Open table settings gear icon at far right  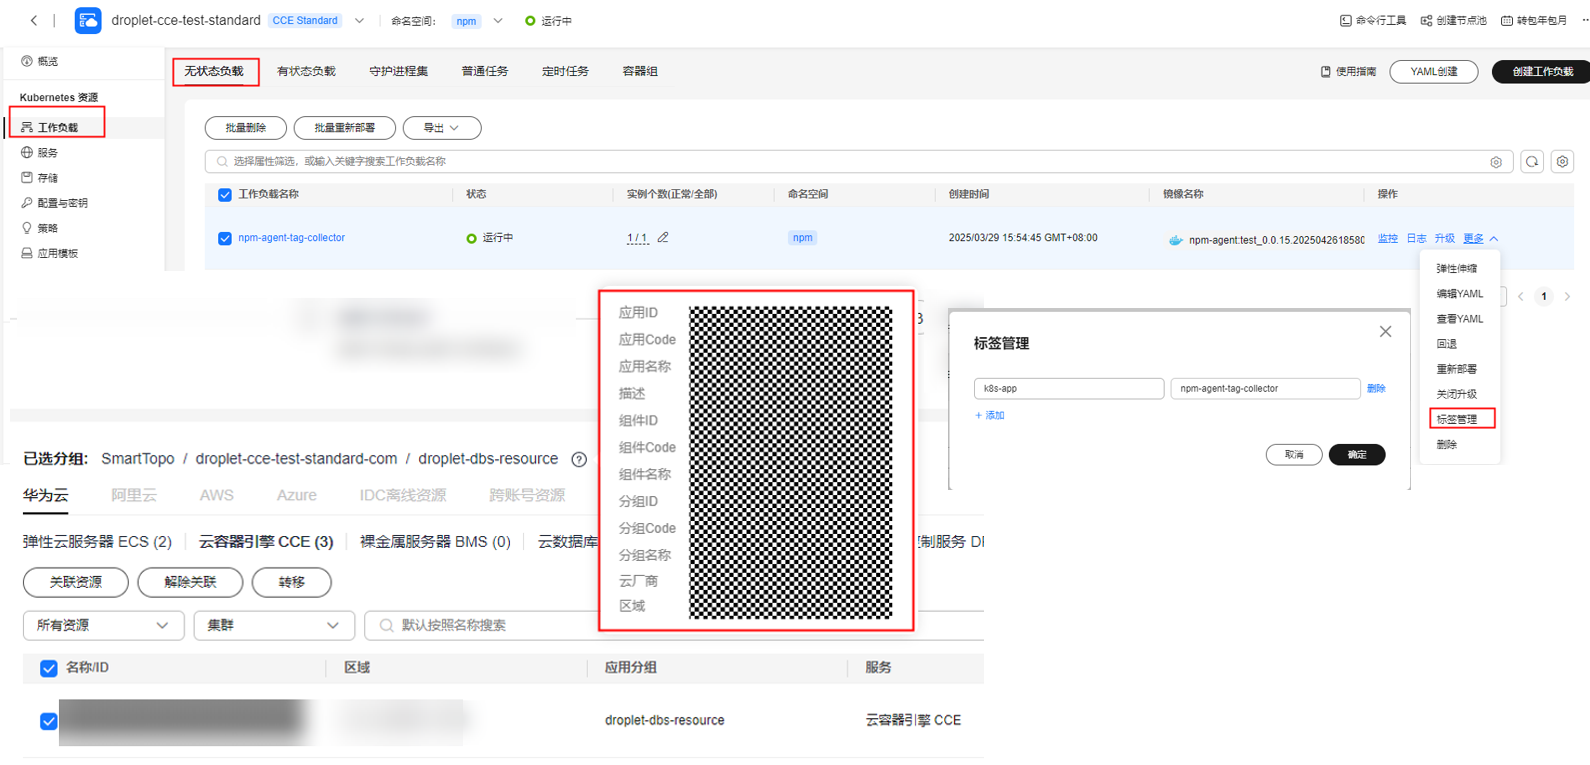(x=1563, y=162)
